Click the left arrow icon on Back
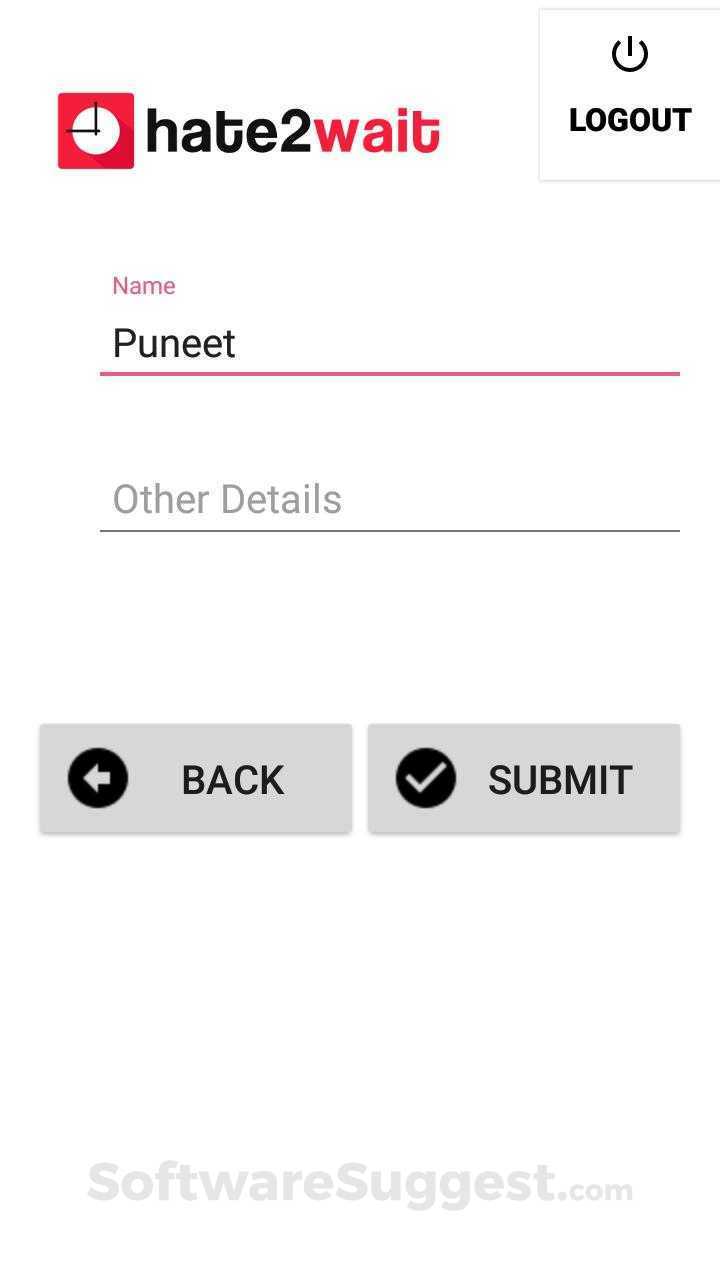The height and width of the screenshot is (1280, 720). [x=98, y=778]
